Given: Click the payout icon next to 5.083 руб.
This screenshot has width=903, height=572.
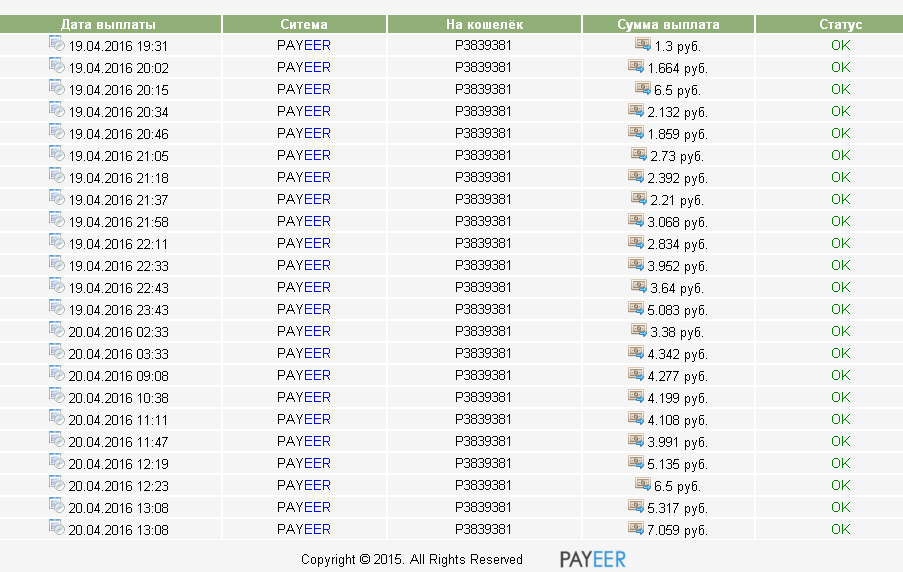Looking at the screenshot, I should point(636,308).
